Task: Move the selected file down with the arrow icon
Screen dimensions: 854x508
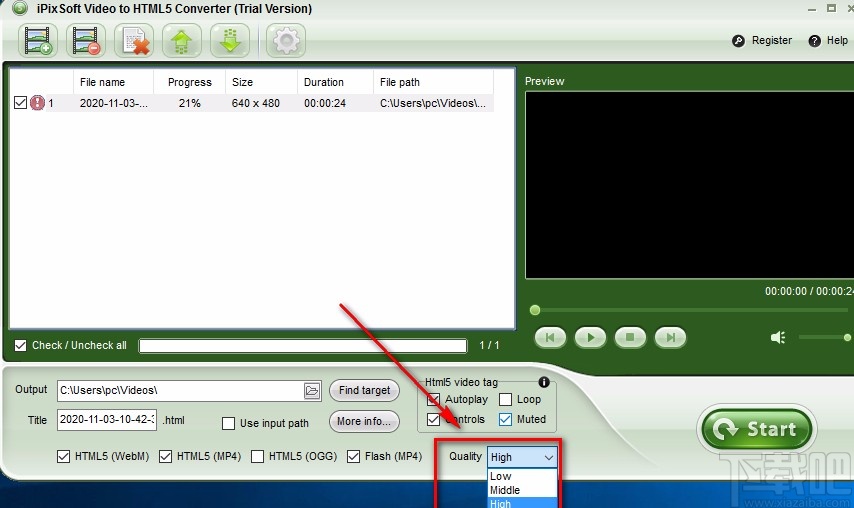Action: [x=230, y=41]
